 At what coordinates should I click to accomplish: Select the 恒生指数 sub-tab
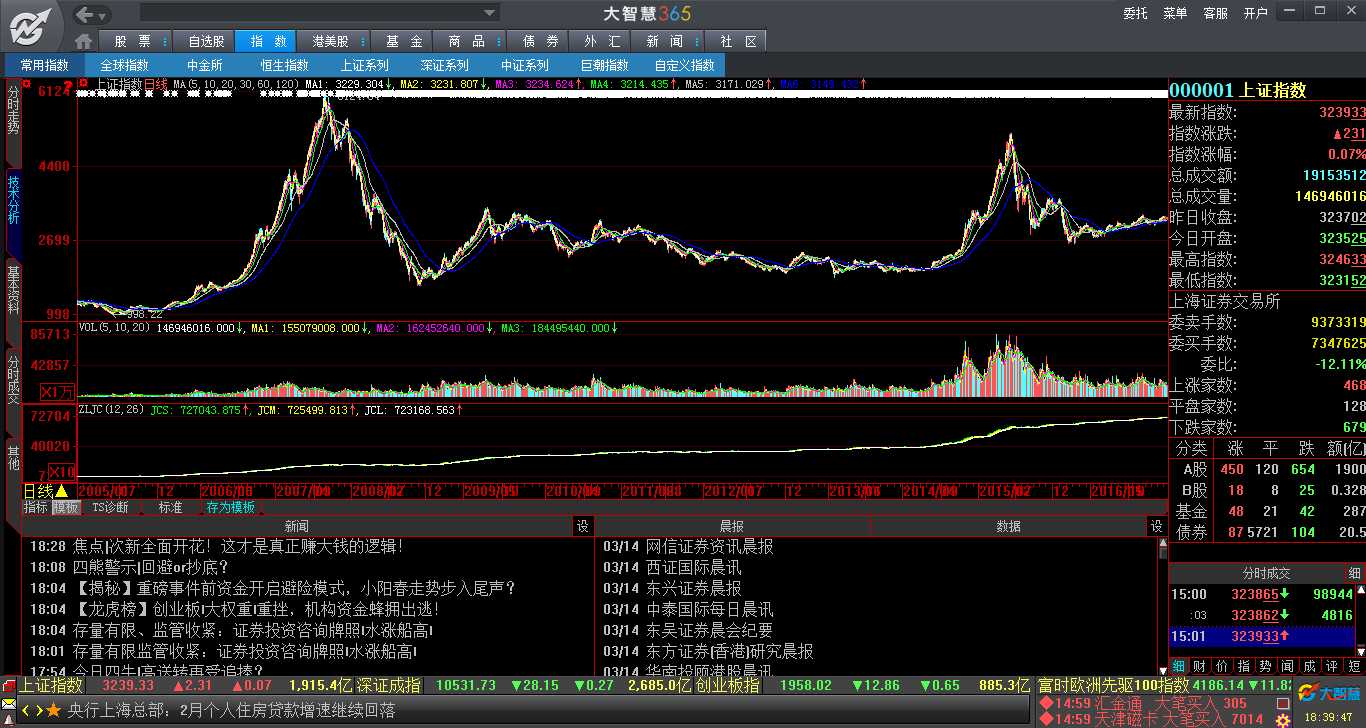tap(284, 65)
